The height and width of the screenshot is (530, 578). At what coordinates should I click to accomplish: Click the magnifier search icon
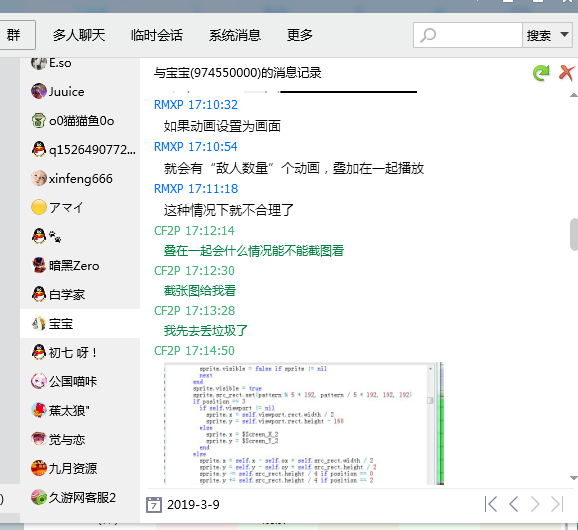pos(428,35)
